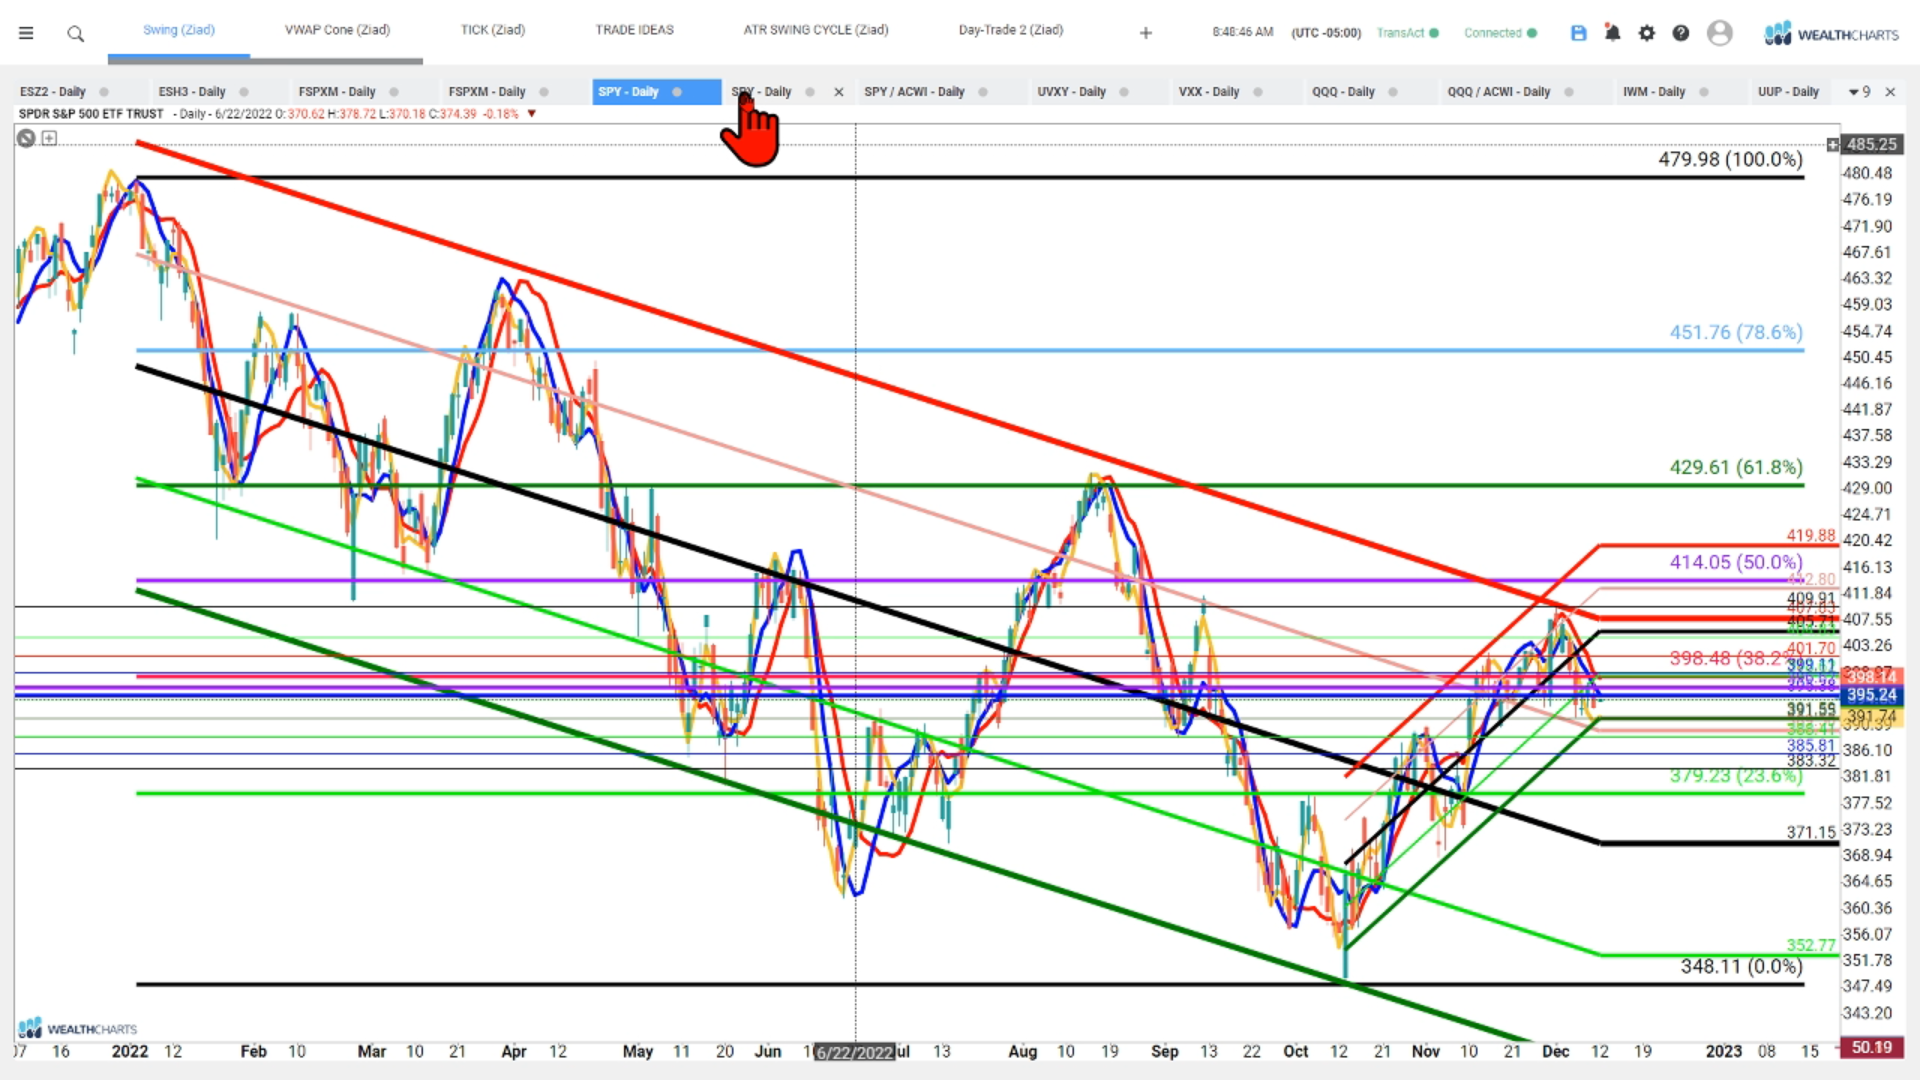Switch to TICK (Ziad) workspace tab

pyautogui.click(x=493, y=30)
